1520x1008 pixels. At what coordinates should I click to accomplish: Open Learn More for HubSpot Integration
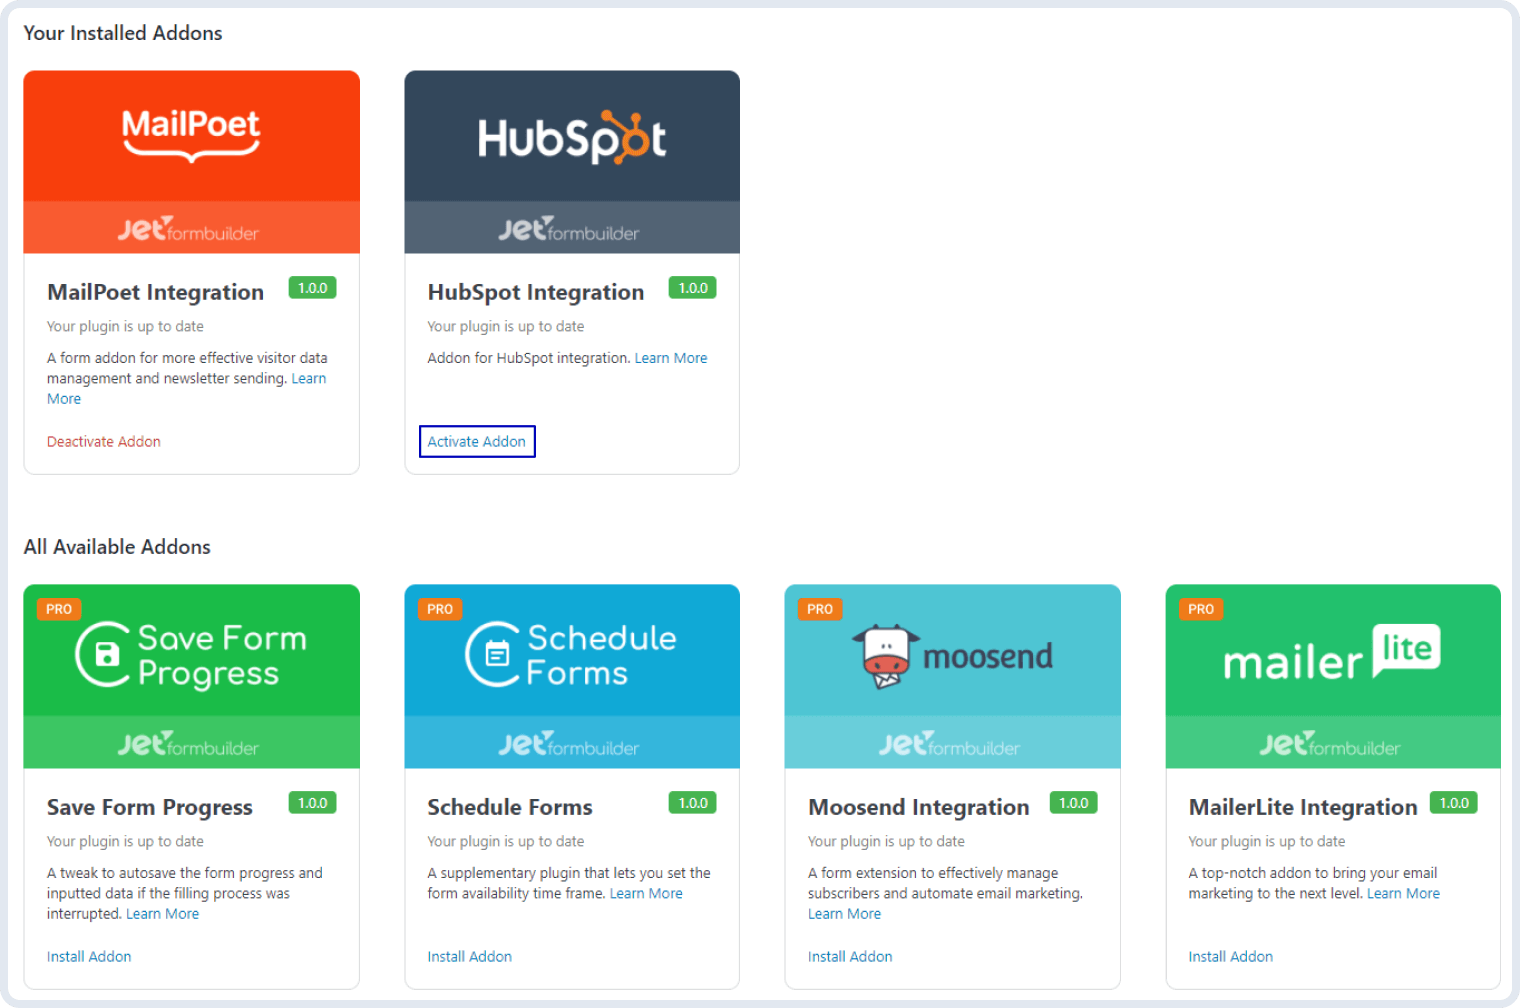point(671,357)
